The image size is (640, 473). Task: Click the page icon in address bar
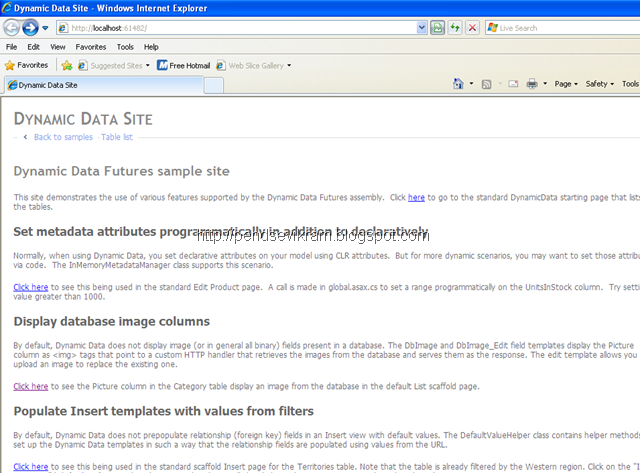pyautogui.click(x=63, y=28)
